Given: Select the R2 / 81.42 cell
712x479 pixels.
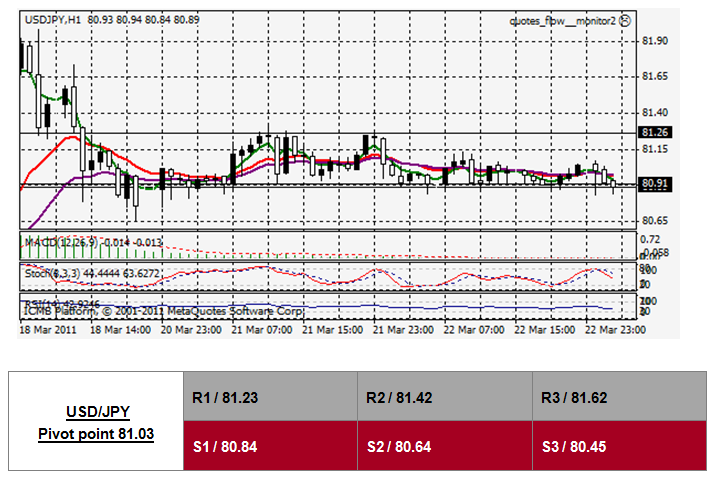Looking at the screenshot, I should click(x=443, y=397).
